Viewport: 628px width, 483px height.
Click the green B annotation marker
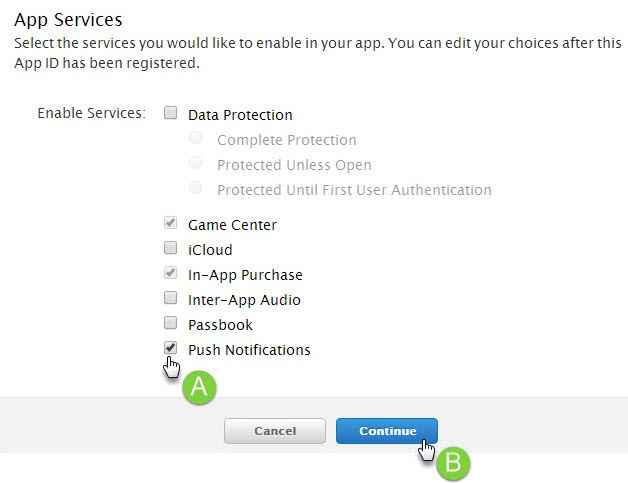(453, 463)
